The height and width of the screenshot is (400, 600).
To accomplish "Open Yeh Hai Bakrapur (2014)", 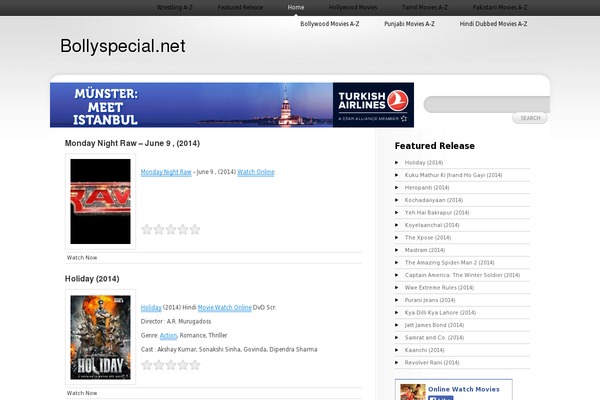I will pos(437,212).
